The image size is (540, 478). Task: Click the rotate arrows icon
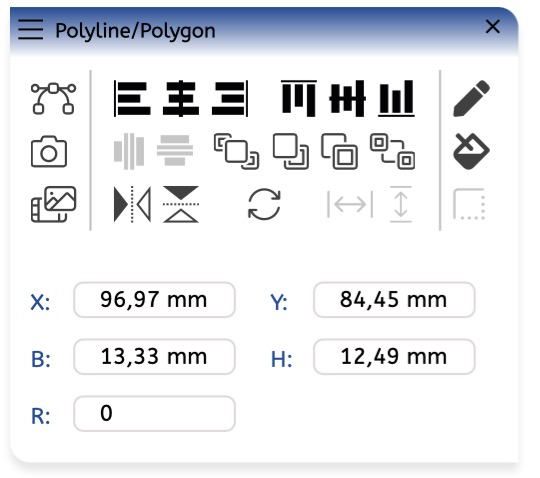[264, 204]
